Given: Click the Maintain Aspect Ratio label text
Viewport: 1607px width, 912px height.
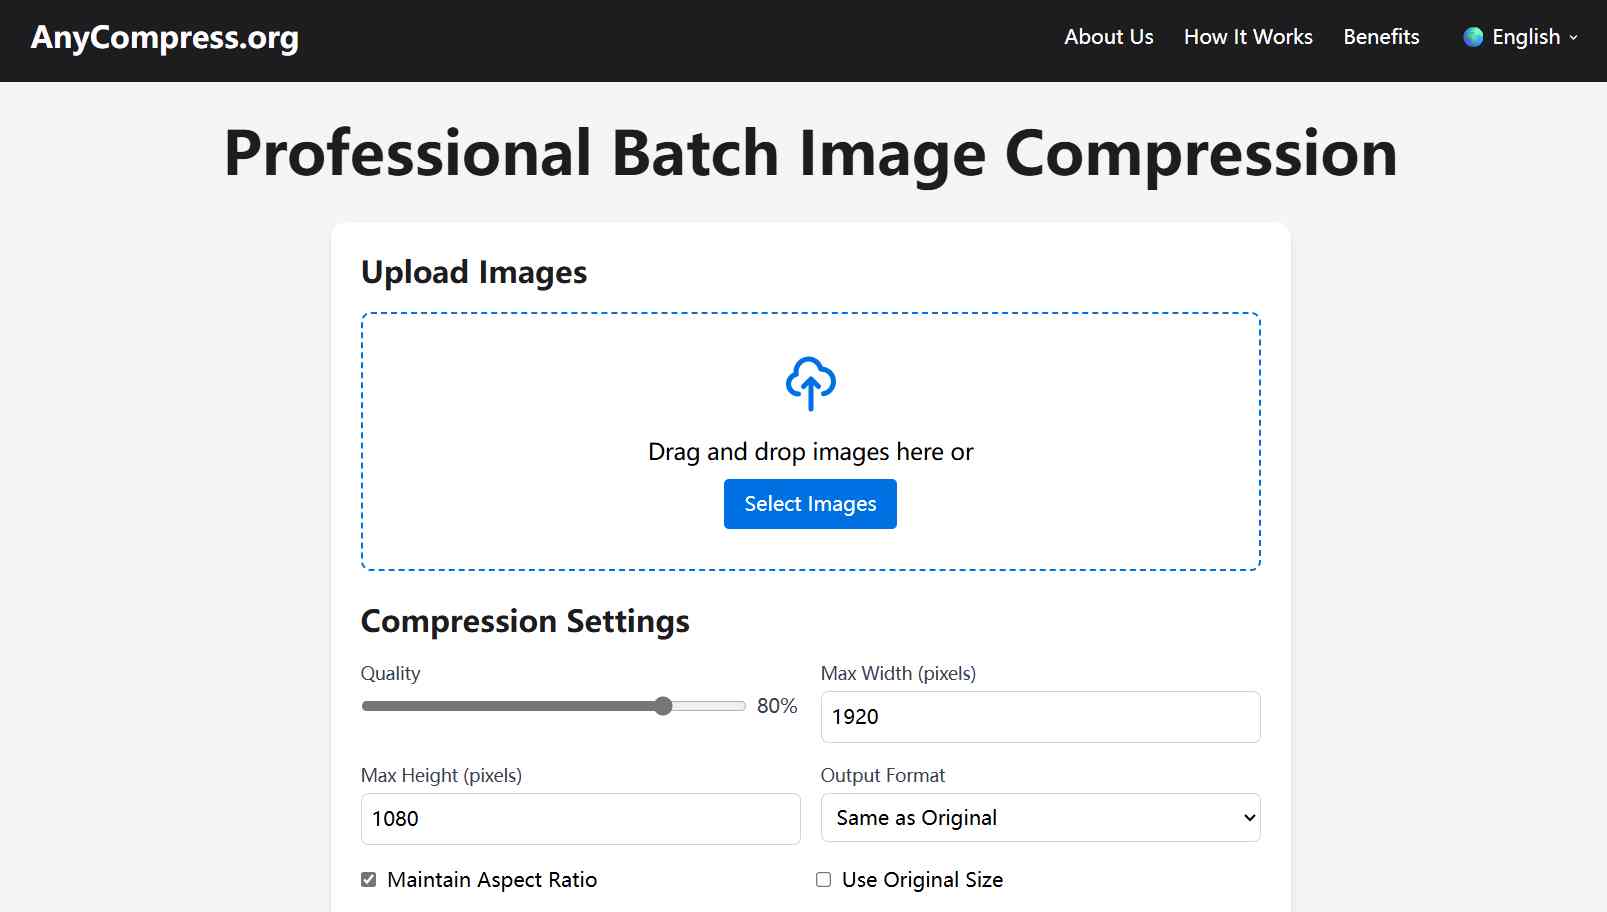Looking at the screenshot, I should (492, 880).
